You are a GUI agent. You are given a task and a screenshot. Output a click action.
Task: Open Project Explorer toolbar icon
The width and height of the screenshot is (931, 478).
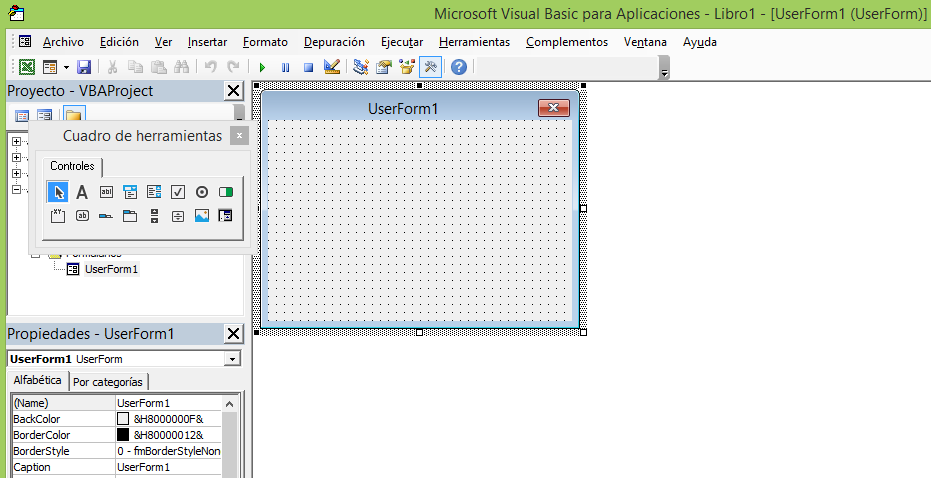point(360,67)
